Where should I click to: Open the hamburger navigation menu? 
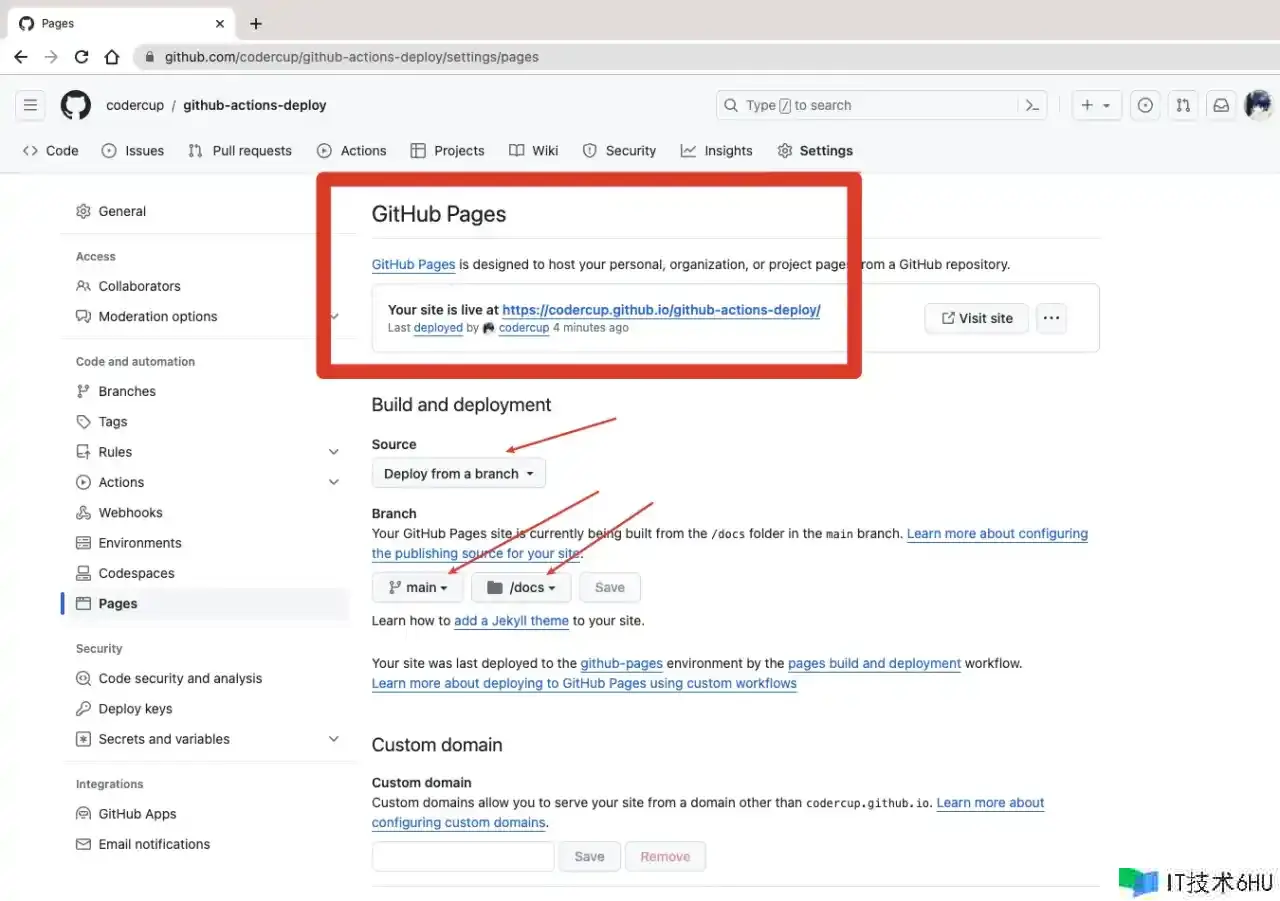click(31, 105)
